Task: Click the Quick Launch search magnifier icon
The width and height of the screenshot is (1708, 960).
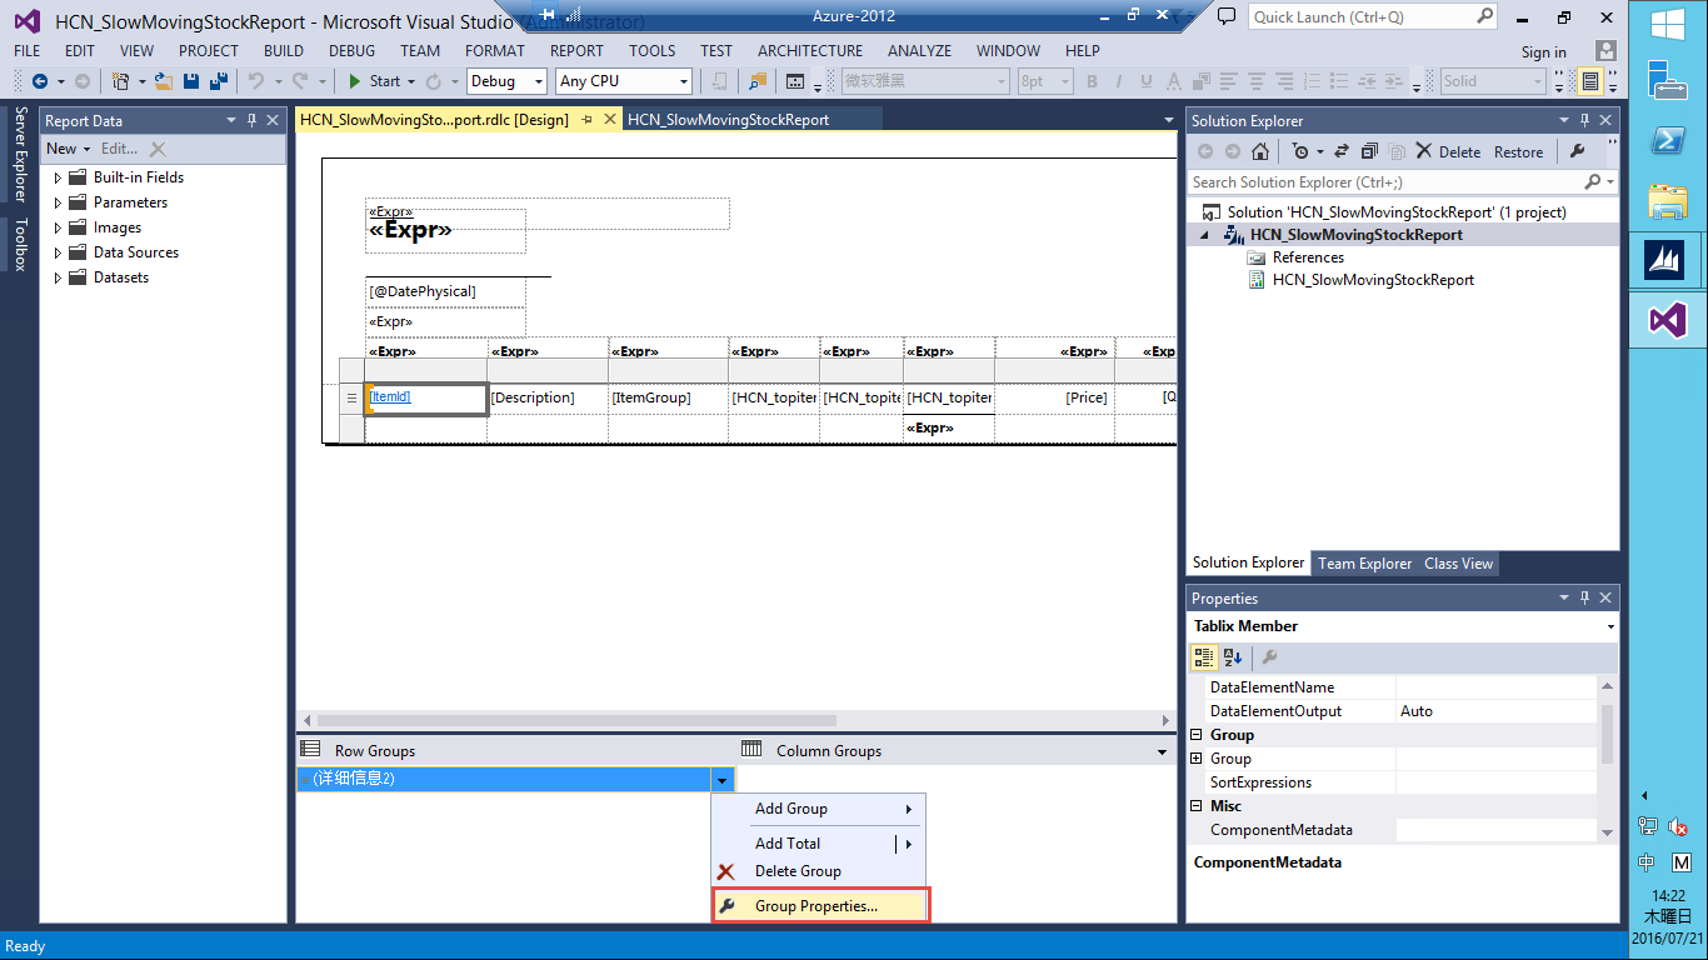Action: coord(1485,16)
